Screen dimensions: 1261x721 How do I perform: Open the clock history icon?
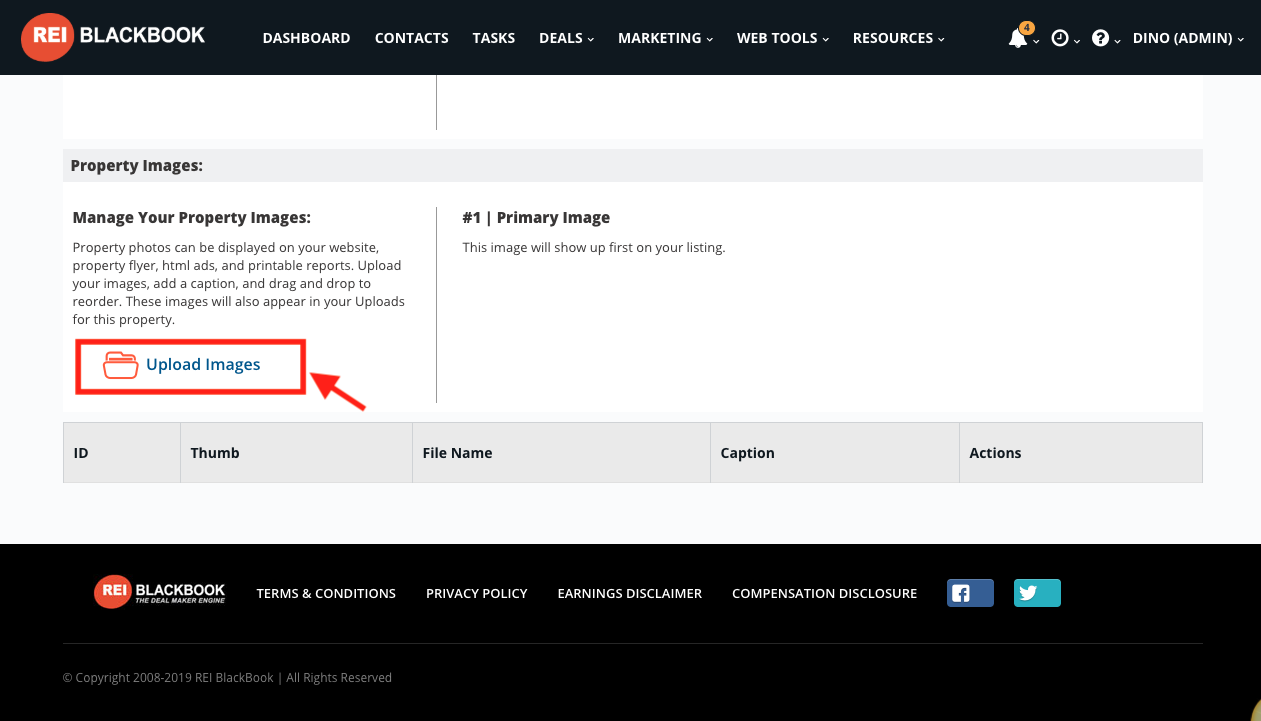(x=1060, y=38)
